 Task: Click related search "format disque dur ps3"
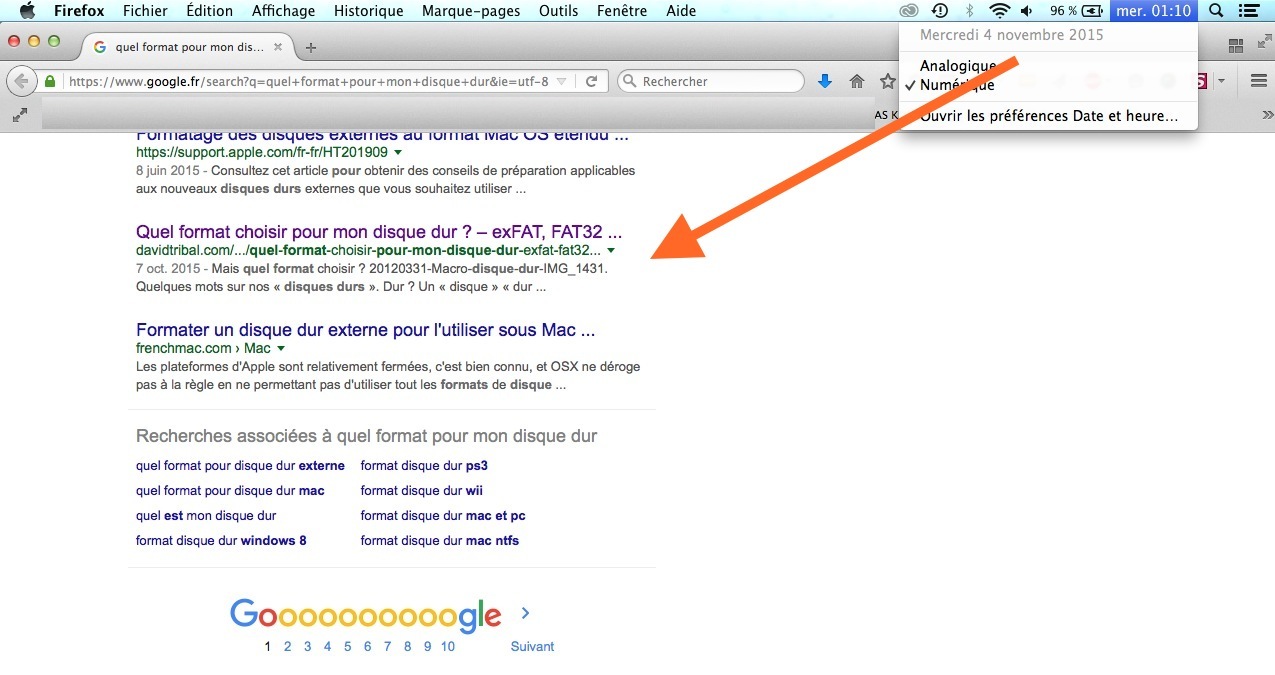424,466
